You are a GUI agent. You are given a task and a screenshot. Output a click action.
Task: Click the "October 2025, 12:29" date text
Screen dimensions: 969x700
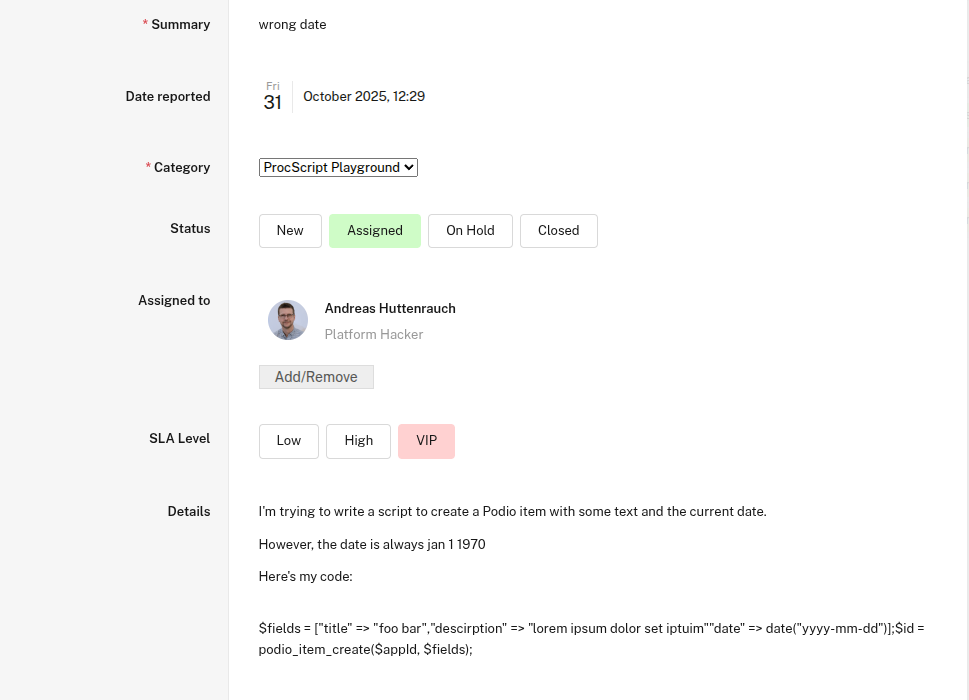coord(364,97)
